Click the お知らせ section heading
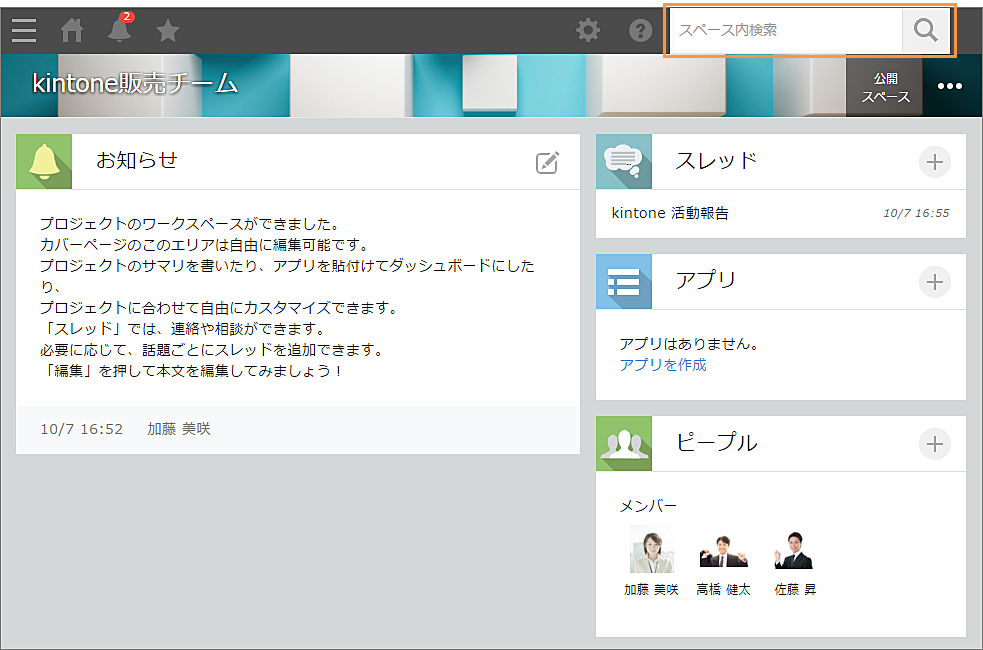 [x=137, y=160]
